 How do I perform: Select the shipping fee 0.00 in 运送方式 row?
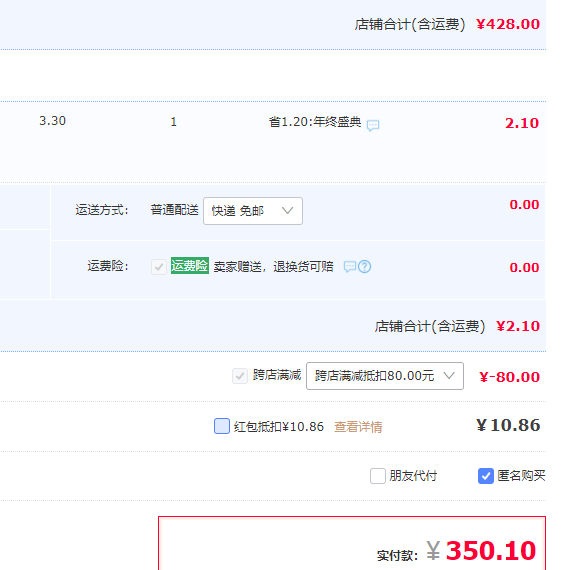[x=524, y=205]
